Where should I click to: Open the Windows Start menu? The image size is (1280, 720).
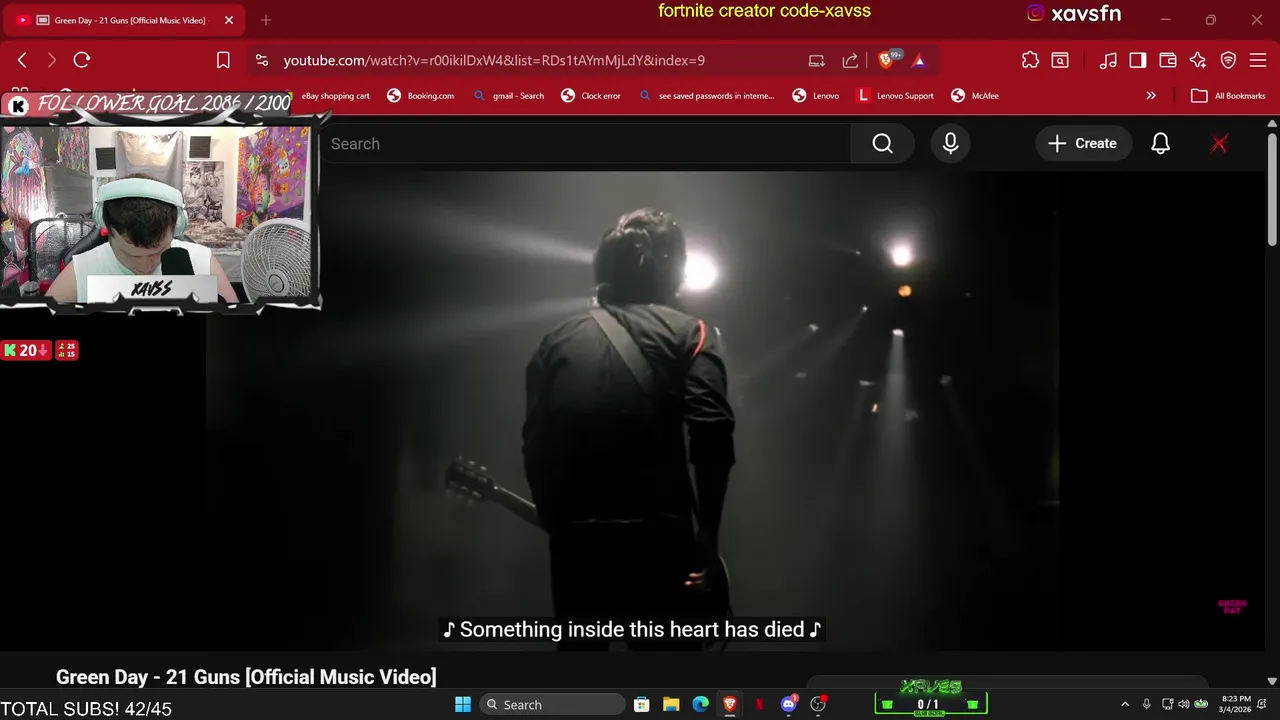(463, 704)
